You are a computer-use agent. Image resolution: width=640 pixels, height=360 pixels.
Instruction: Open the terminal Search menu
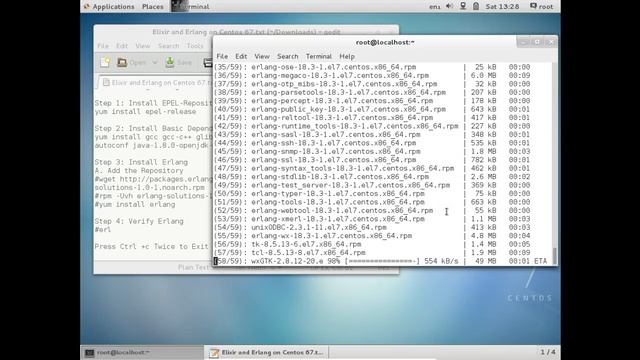click(x=288, y=56)
